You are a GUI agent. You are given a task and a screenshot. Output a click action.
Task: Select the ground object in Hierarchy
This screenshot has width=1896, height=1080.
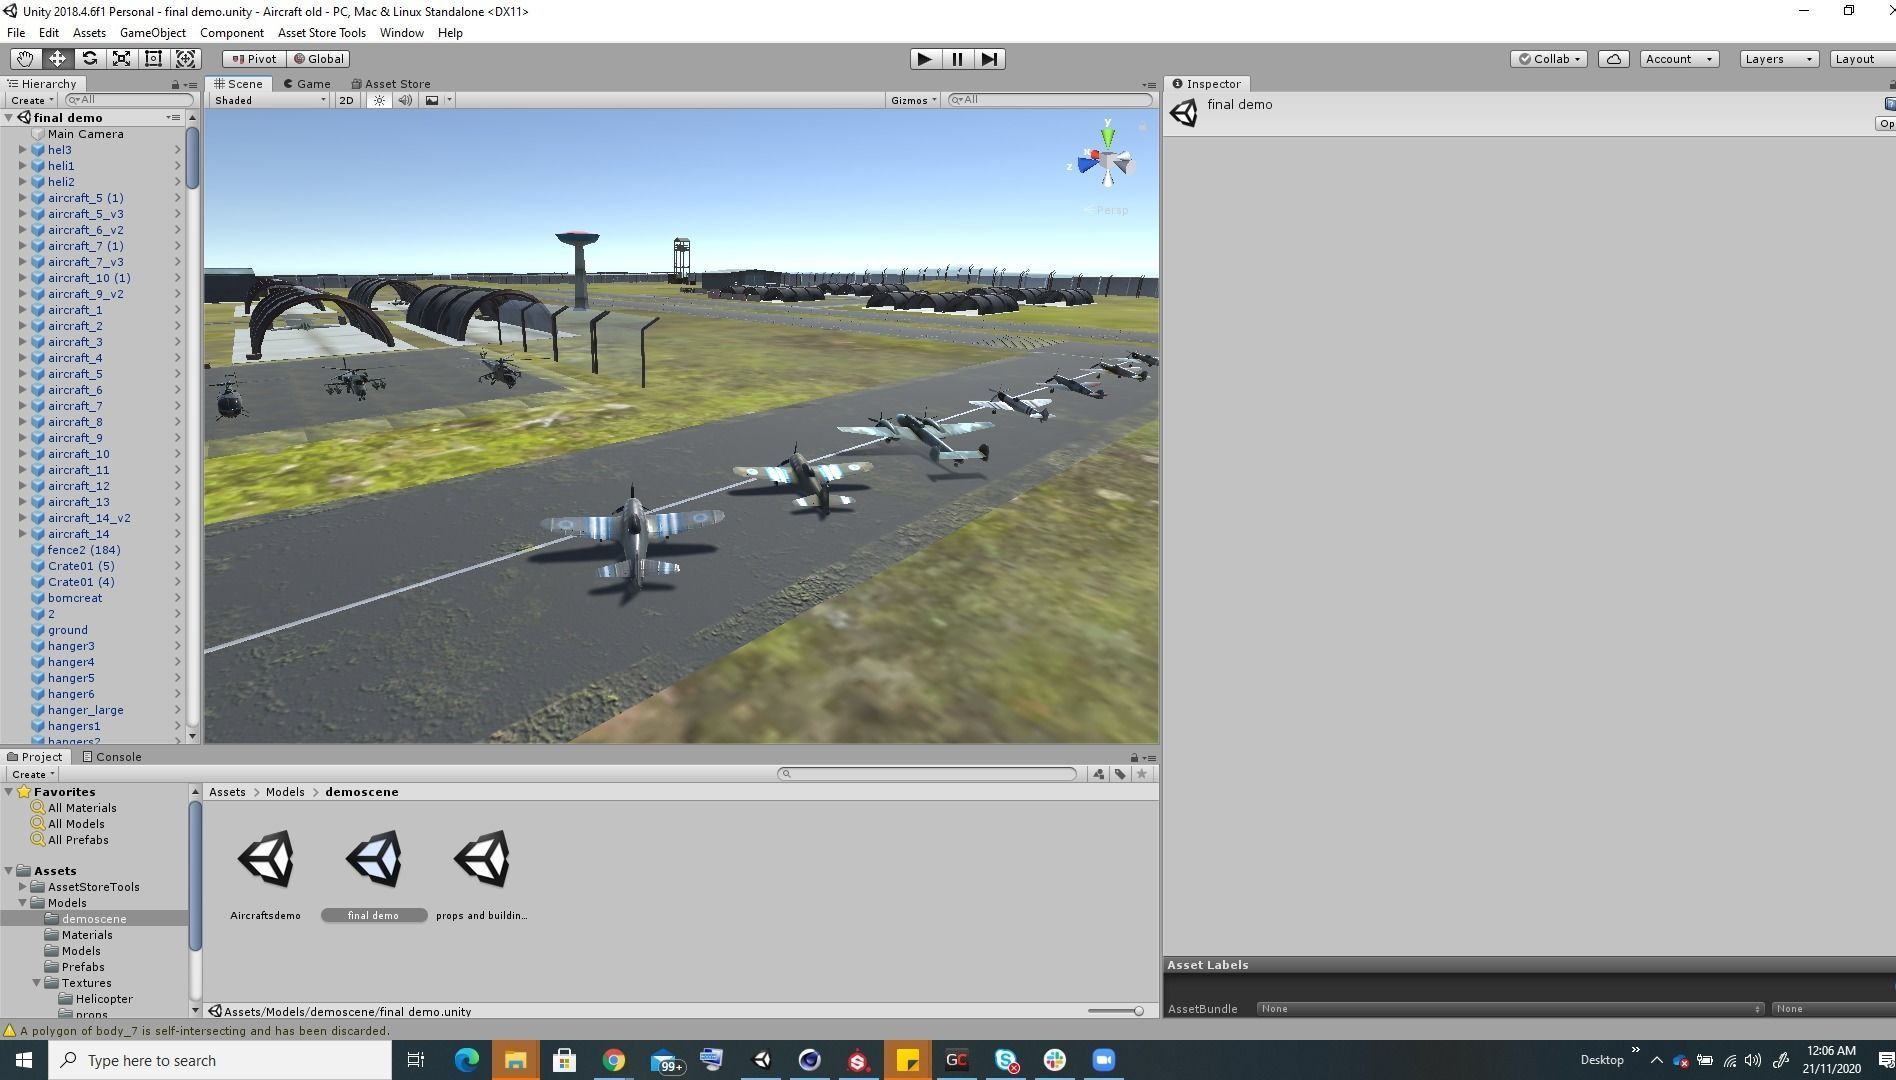tap(68, 630)
